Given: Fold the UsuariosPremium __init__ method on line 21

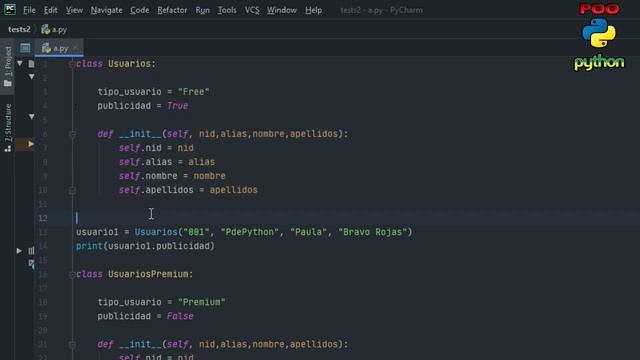Looking at the screenshot, I should (x=72, y=344).
